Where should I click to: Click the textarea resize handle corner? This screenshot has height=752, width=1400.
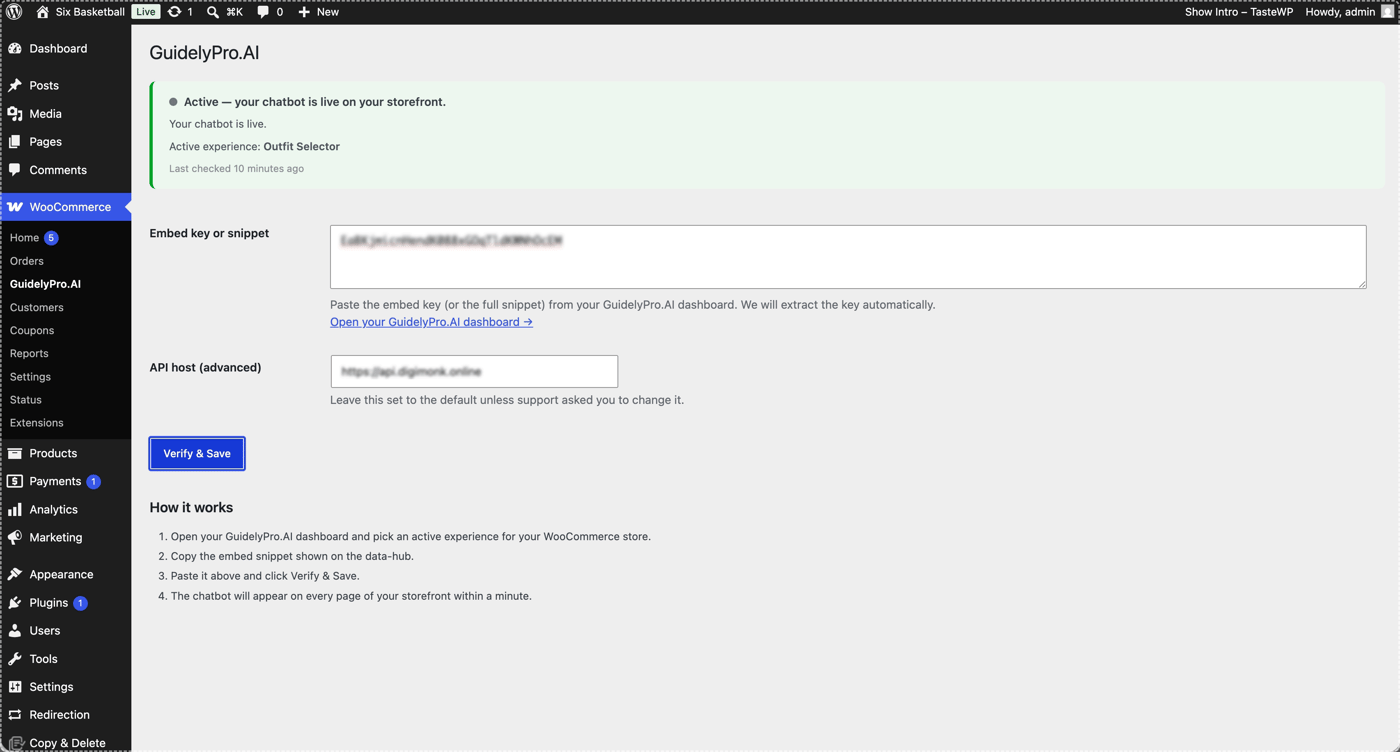point(1361,283)
